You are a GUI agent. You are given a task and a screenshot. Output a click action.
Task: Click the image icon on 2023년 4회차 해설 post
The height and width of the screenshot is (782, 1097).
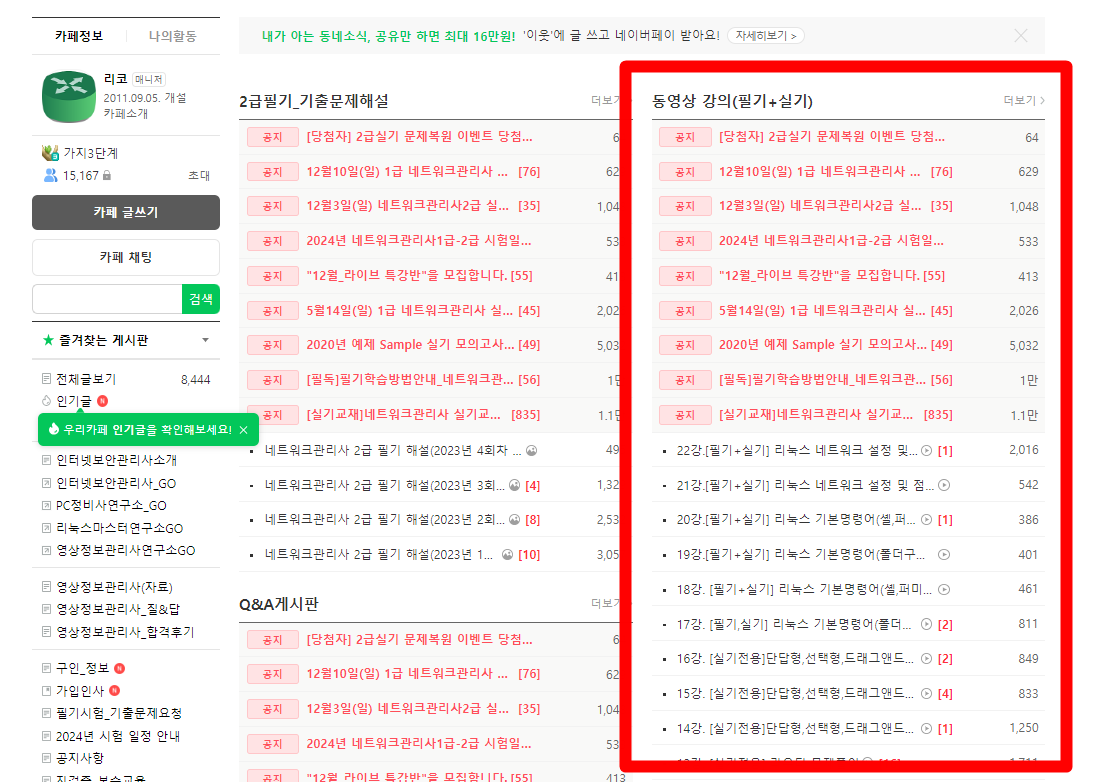point(532,450)
